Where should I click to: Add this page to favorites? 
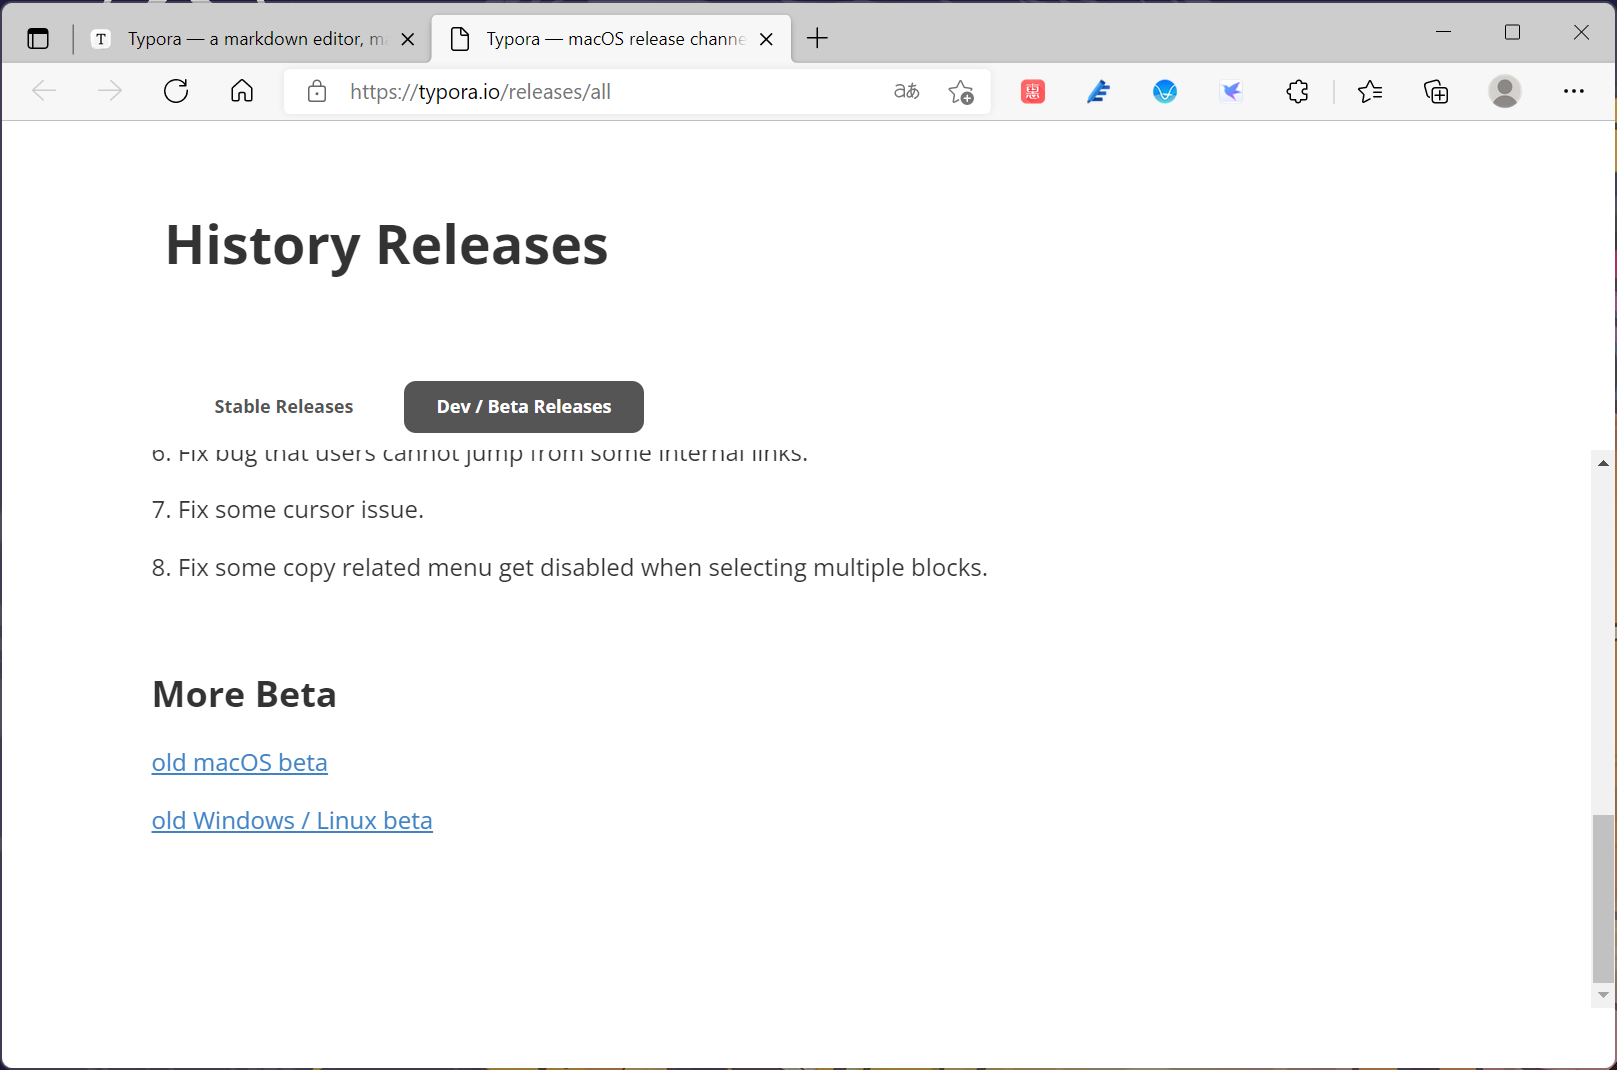pos(961,92)
